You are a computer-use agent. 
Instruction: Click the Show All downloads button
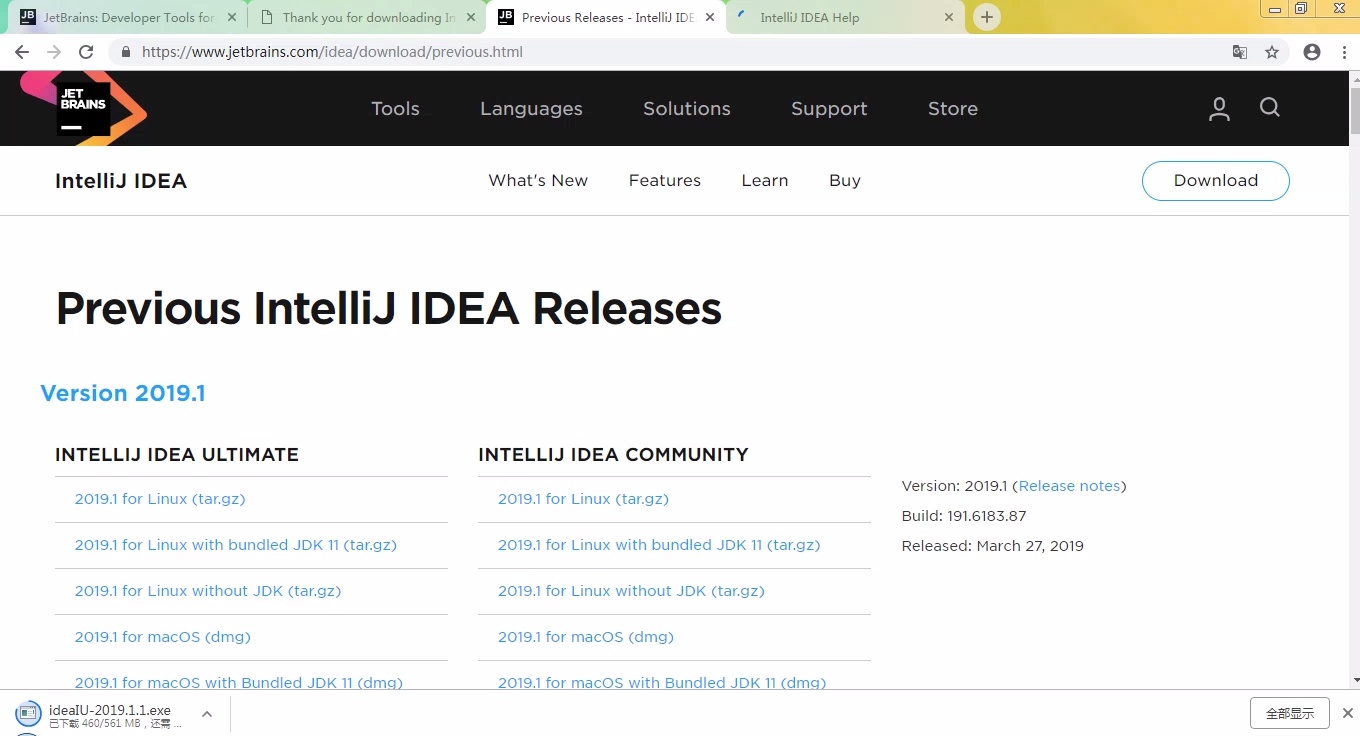point(1290,712)
